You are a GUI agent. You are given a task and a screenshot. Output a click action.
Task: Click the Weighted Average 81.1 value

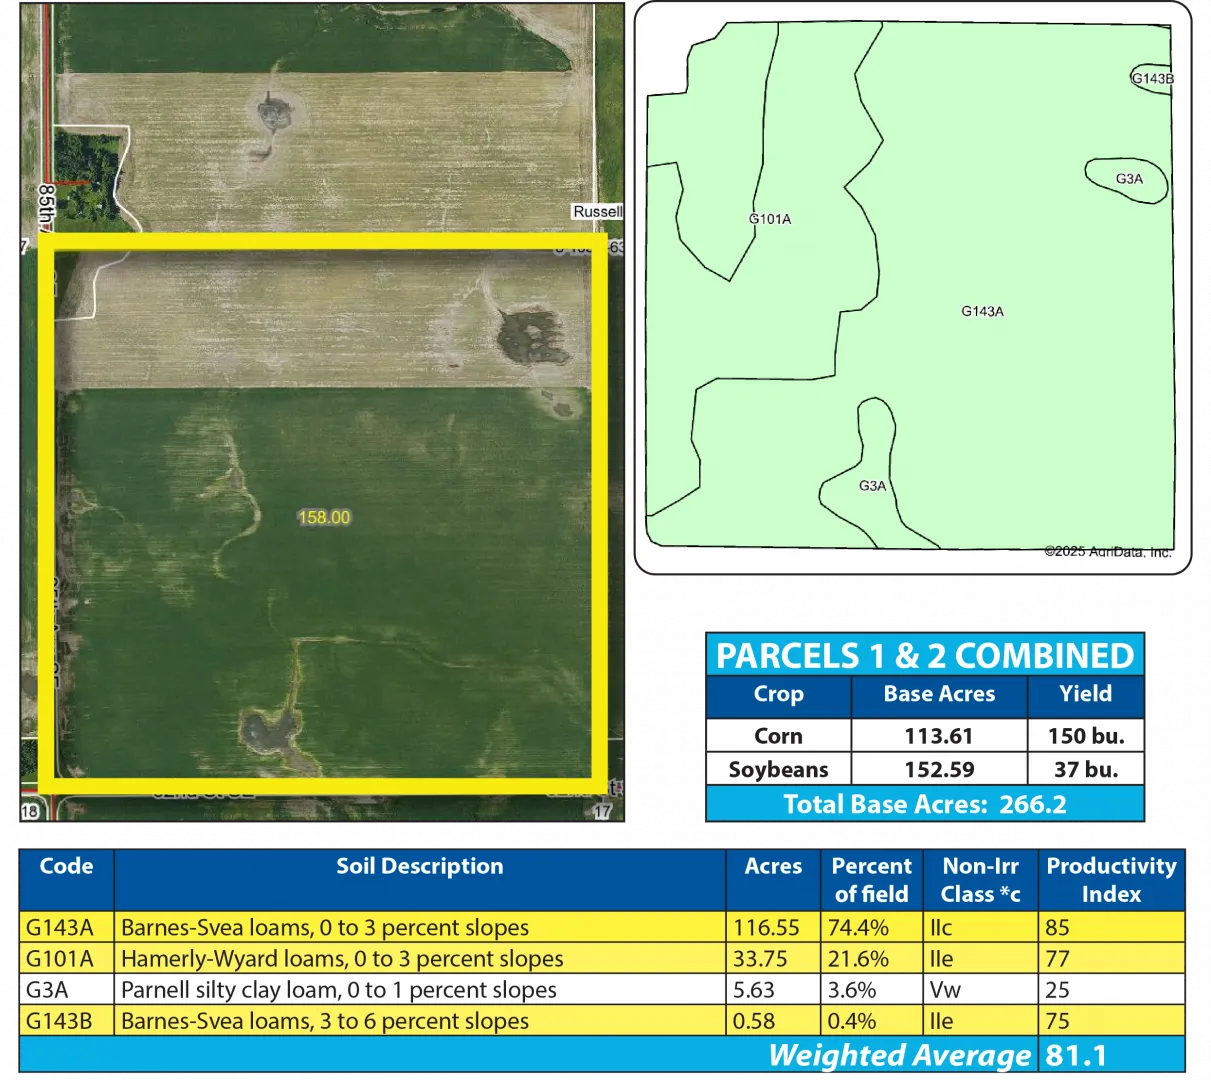coord(1076,1055)
